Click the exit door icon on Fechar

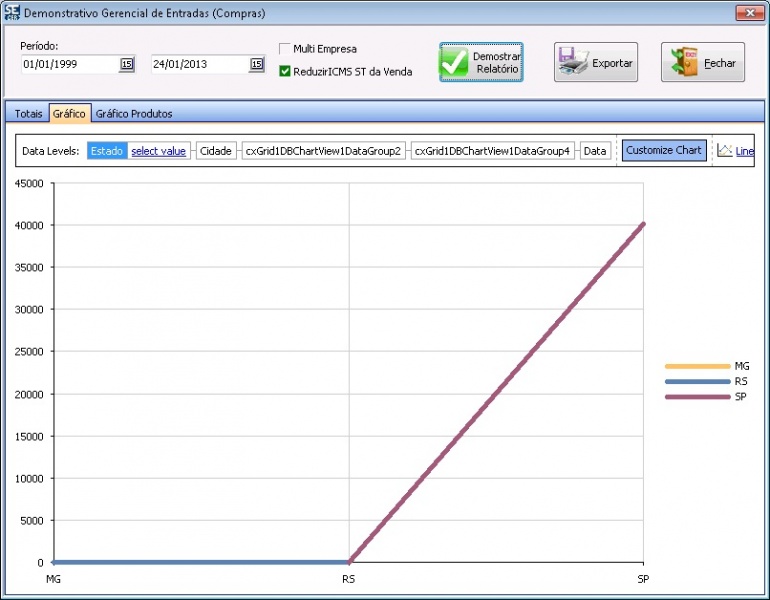coord(685,62)
